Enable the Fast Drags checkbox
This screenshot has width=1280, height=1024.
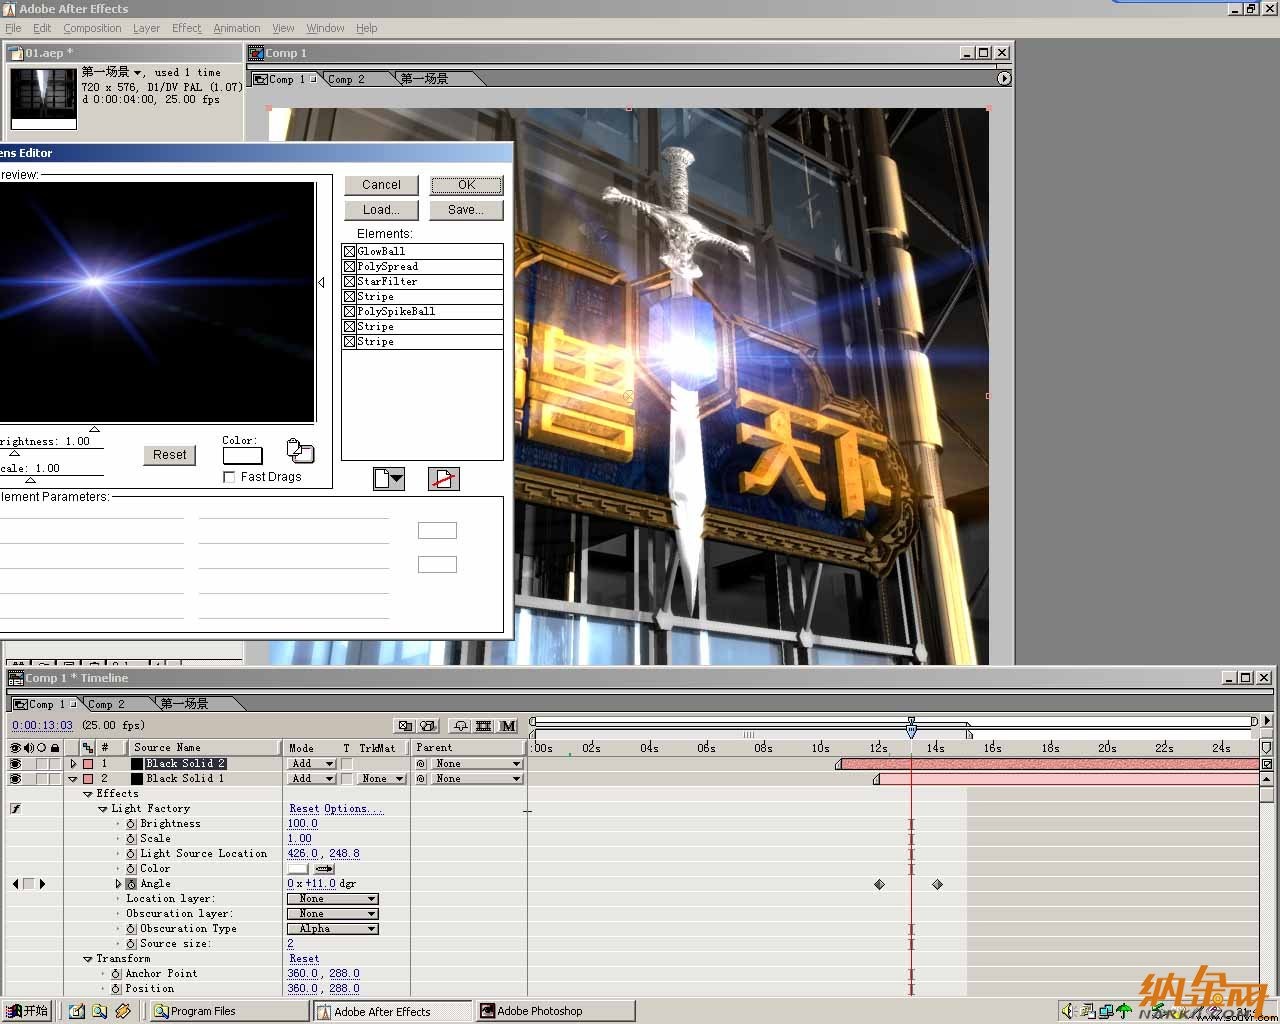click(x=229, y=477)
